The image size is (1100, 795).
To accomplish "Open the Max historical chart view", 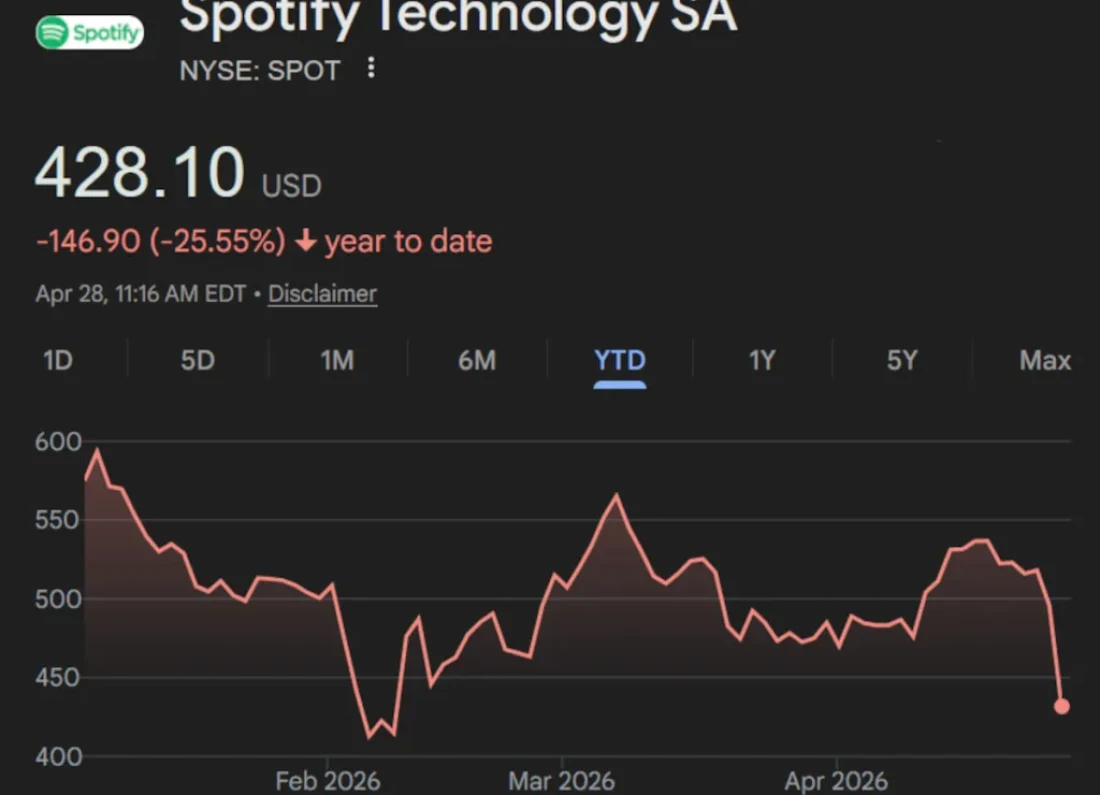I will 1044,360.
